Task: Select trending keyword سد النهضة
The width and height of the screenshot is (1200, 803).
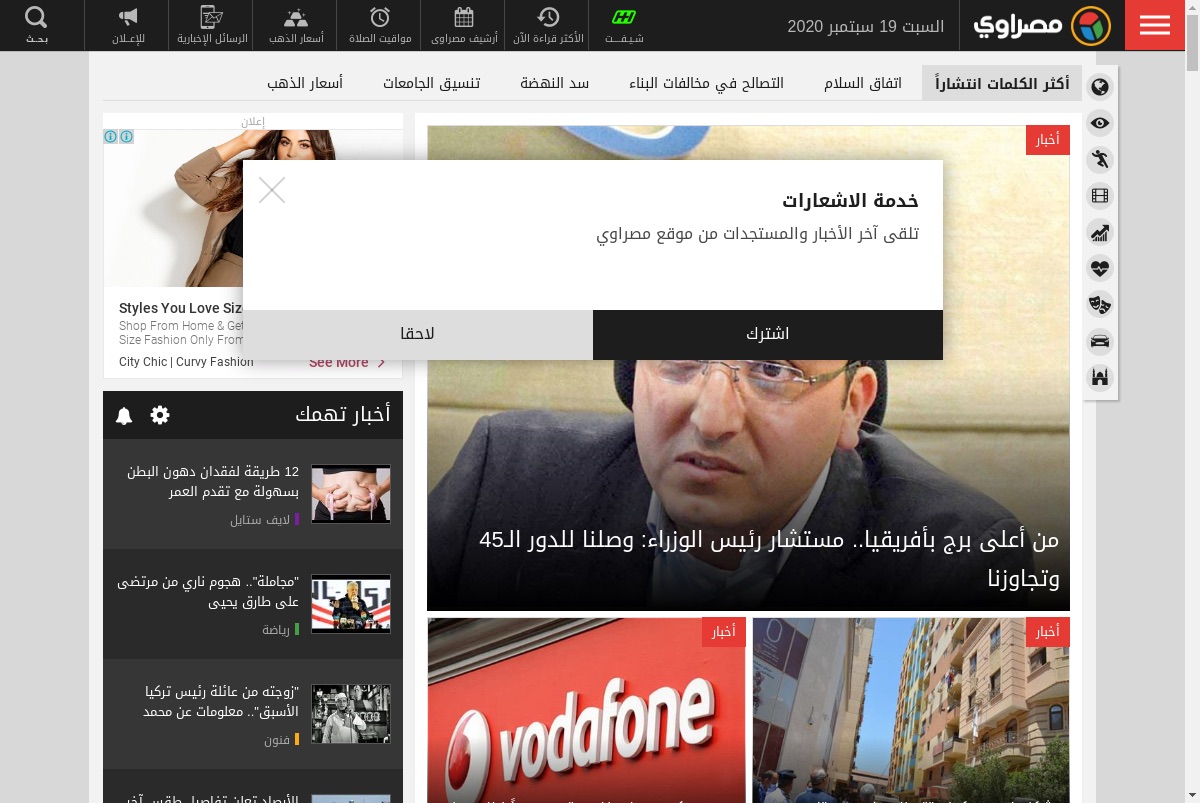Action: [x=555, y=83]
